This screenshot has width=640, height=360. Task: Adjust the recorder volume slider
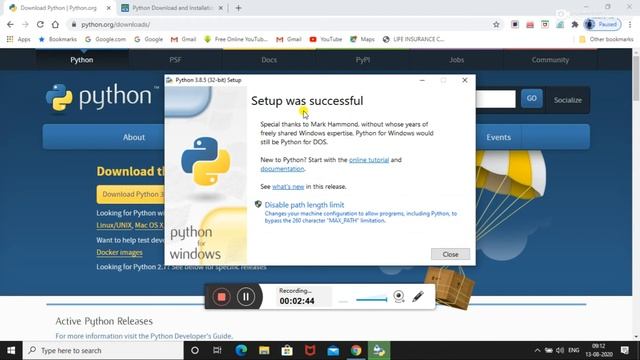pyautogui.click(x=371, y=300)
